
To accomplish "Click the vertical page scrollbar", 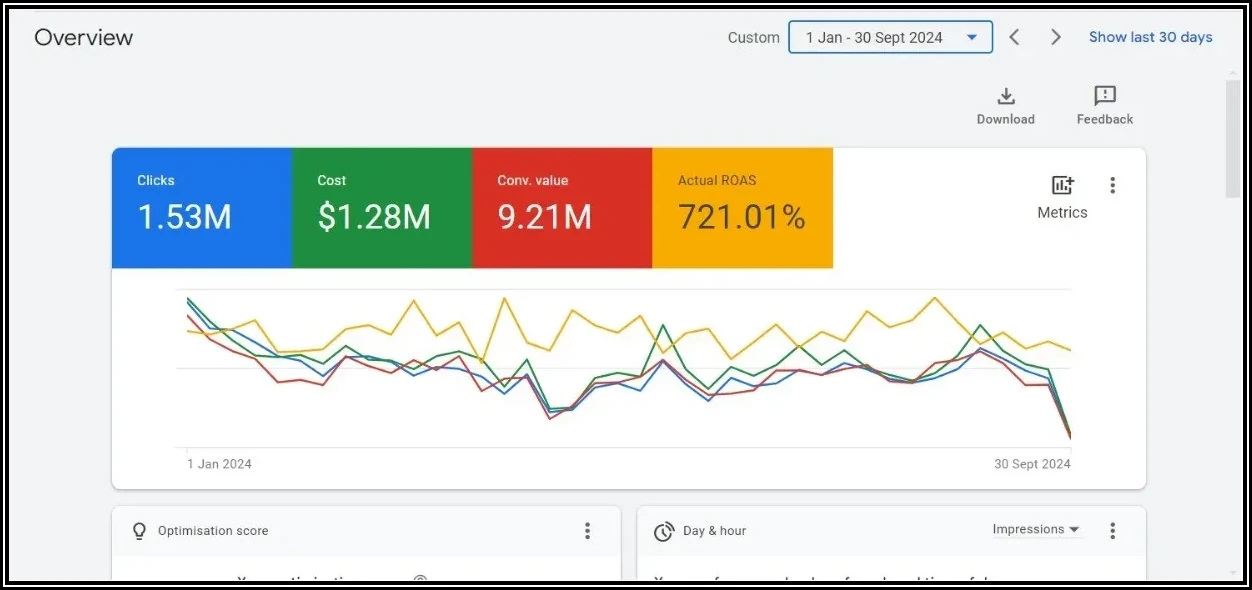I will [1233, 140].
